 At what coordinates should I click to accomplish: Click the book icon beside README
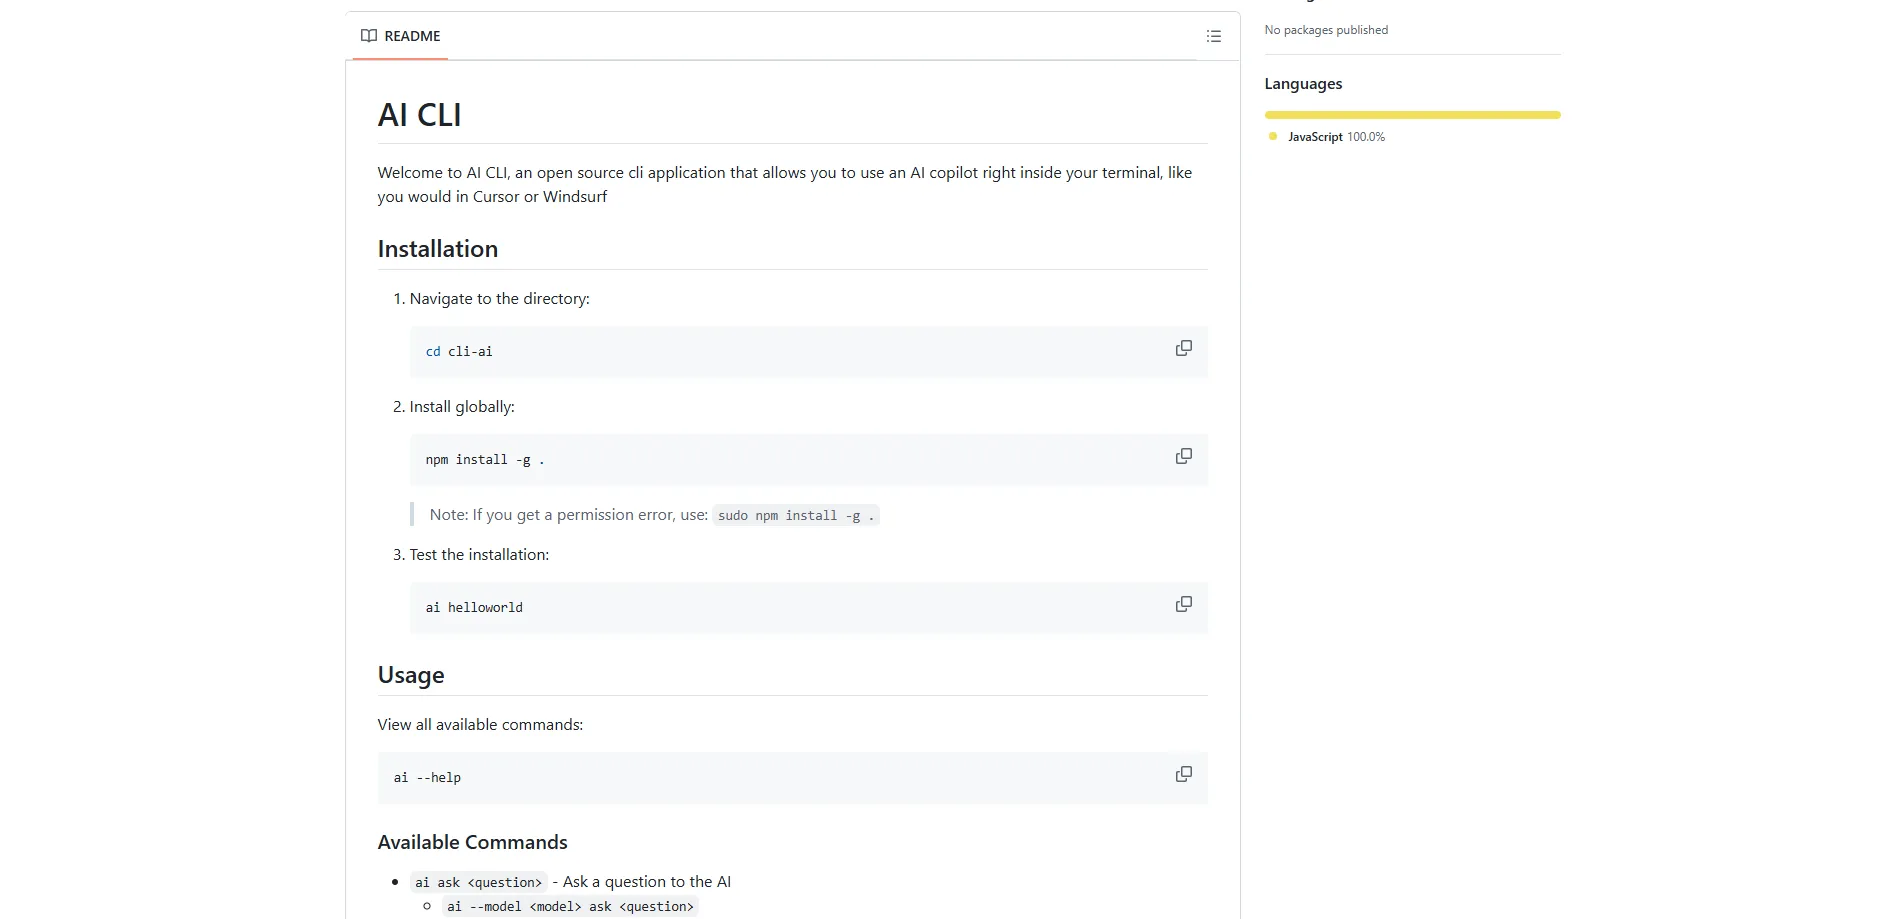(x=369, y=36)
